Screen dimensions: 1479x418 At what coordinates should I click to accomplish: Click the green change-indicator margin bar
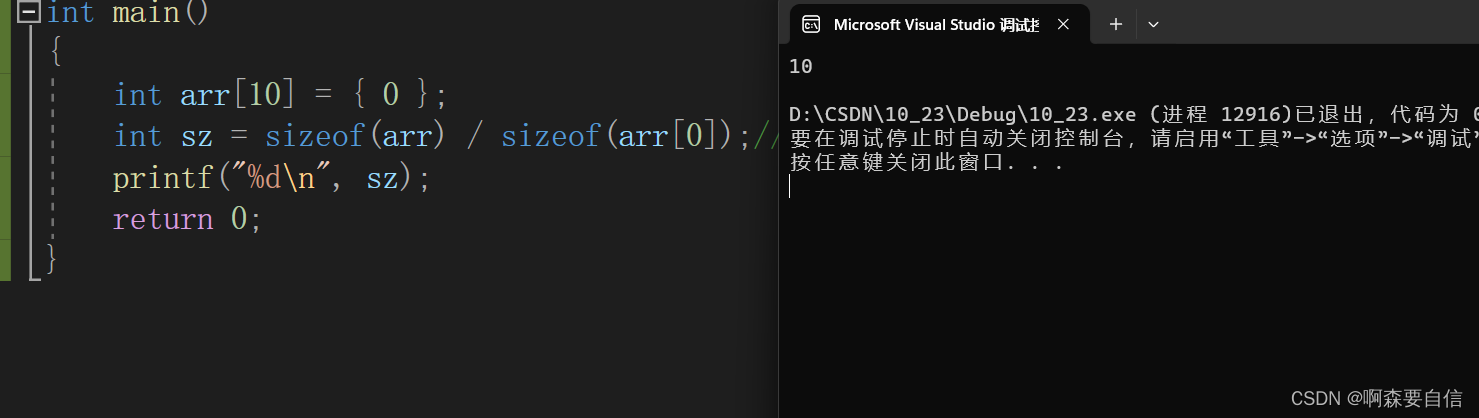click(x=5, y=140)
